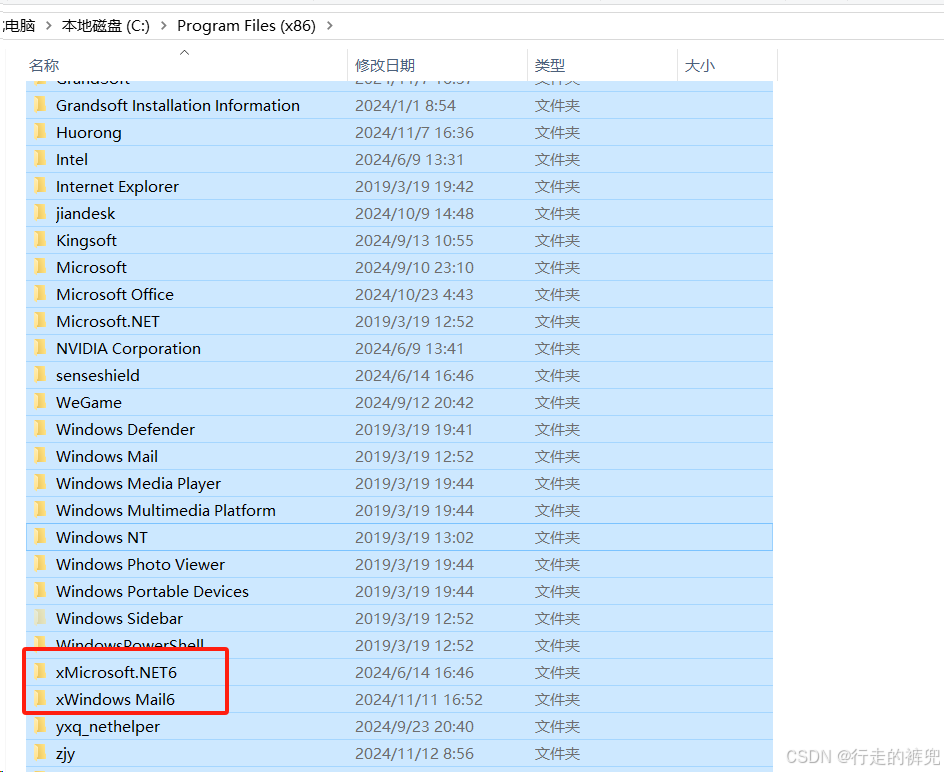Click the Windows Media Player folder icon

tap(40, 482)
